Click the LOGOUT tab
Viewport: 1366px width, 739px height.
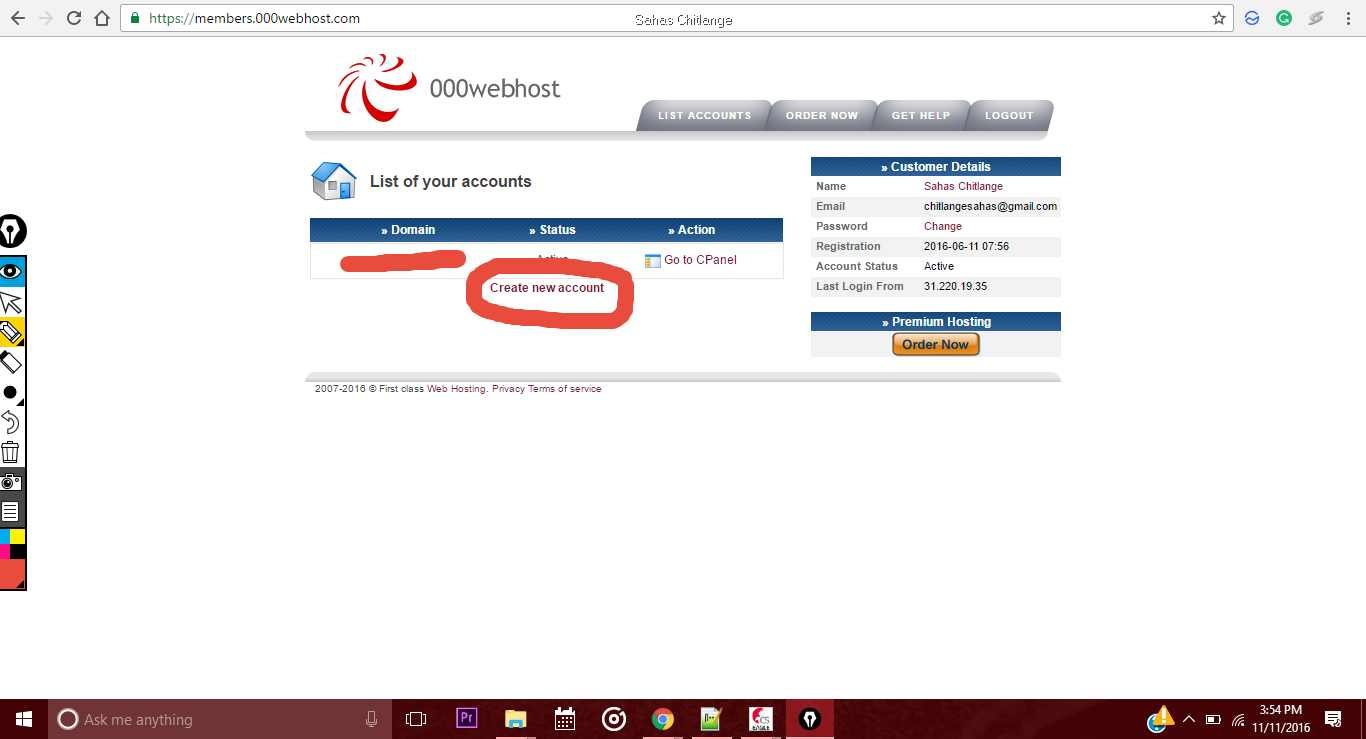(1009, 116)
